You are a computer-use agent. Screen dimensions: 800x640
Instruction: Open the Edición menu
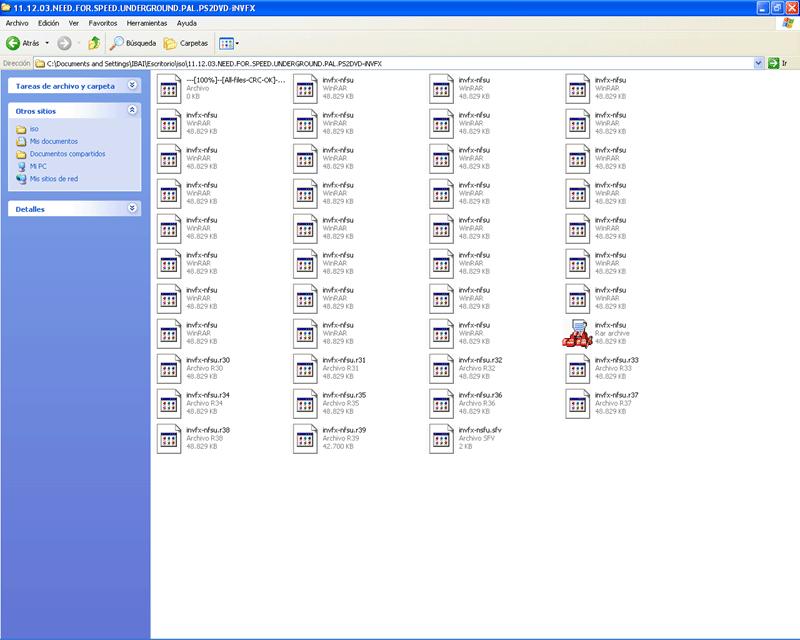tap(48, 23)
